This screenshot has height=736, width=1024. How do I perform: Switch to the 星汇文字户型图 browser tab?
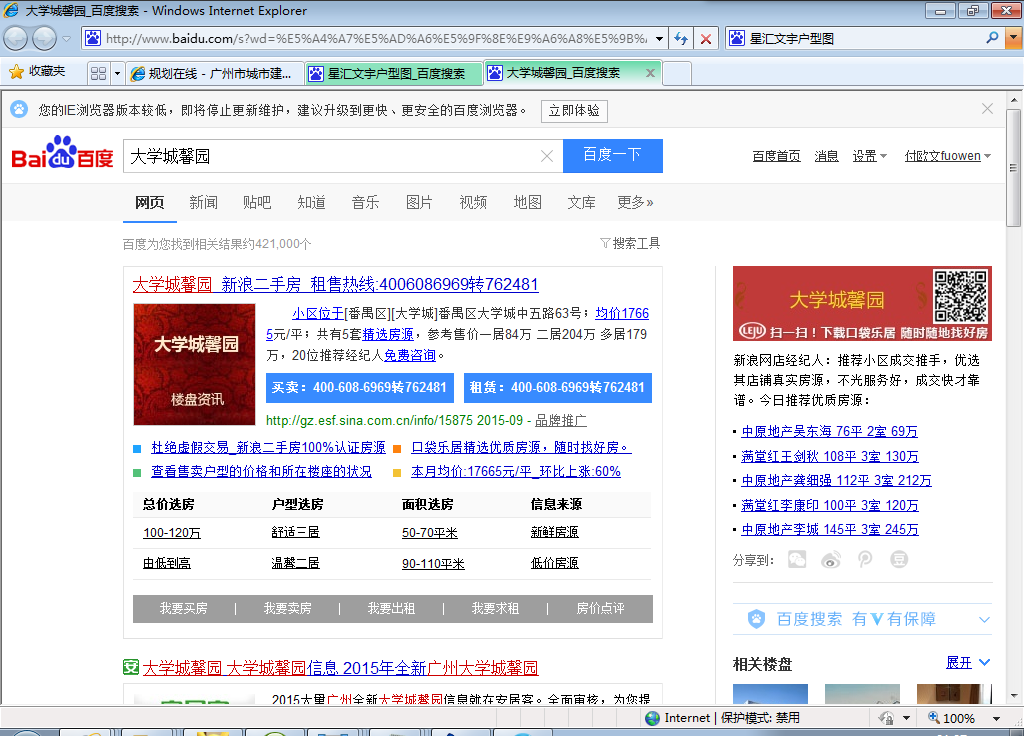tap(393, 73)
